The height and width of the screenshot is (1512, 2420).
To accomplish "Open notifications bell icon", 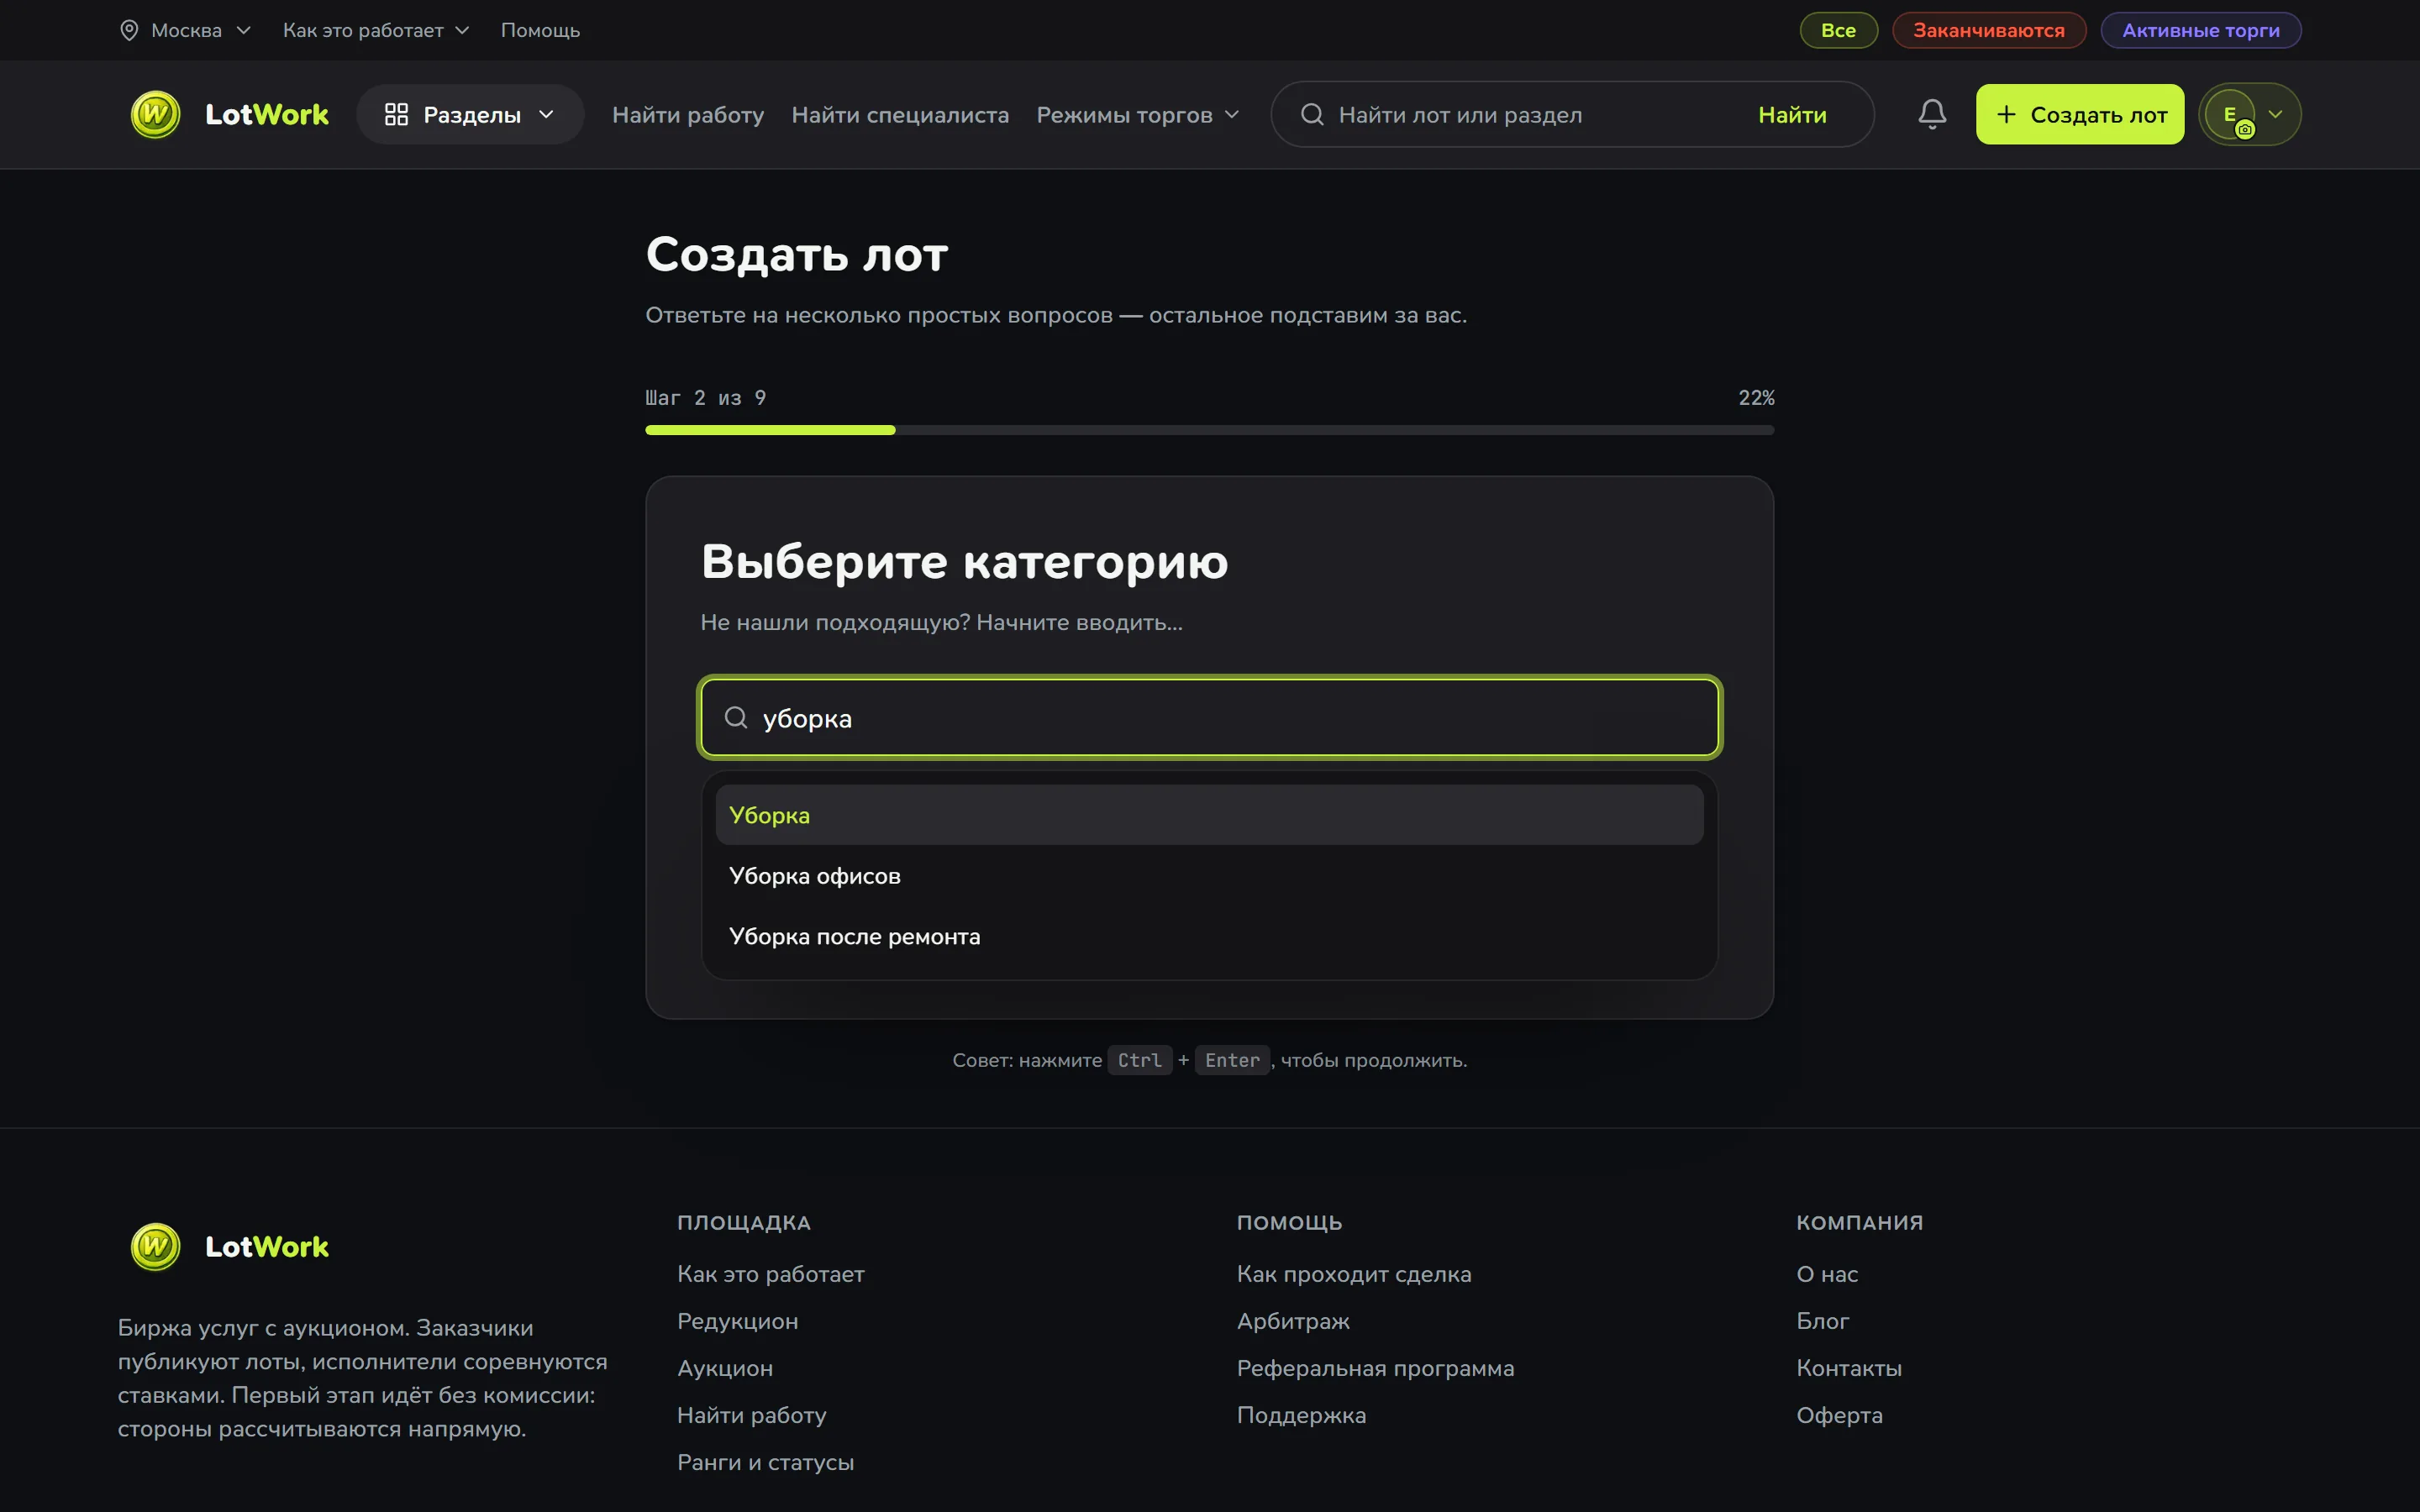I will [1932, 114].
